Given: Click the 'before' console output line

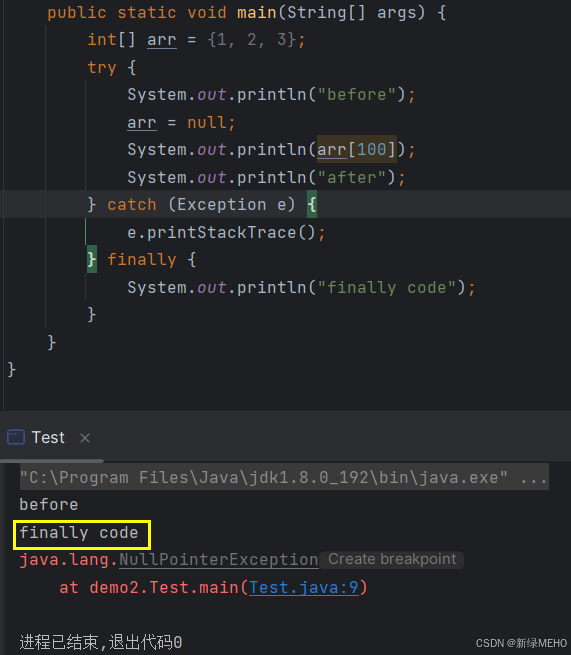Looking at the screenshot, I should [x=49, y=505].
